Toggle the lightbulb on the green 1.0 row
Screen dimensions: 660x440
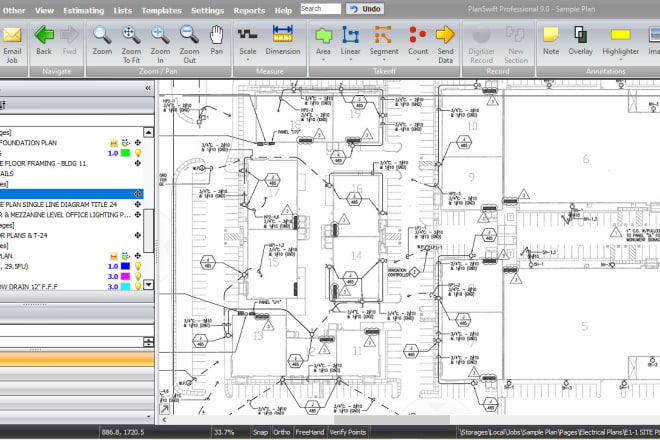(138, 153)
